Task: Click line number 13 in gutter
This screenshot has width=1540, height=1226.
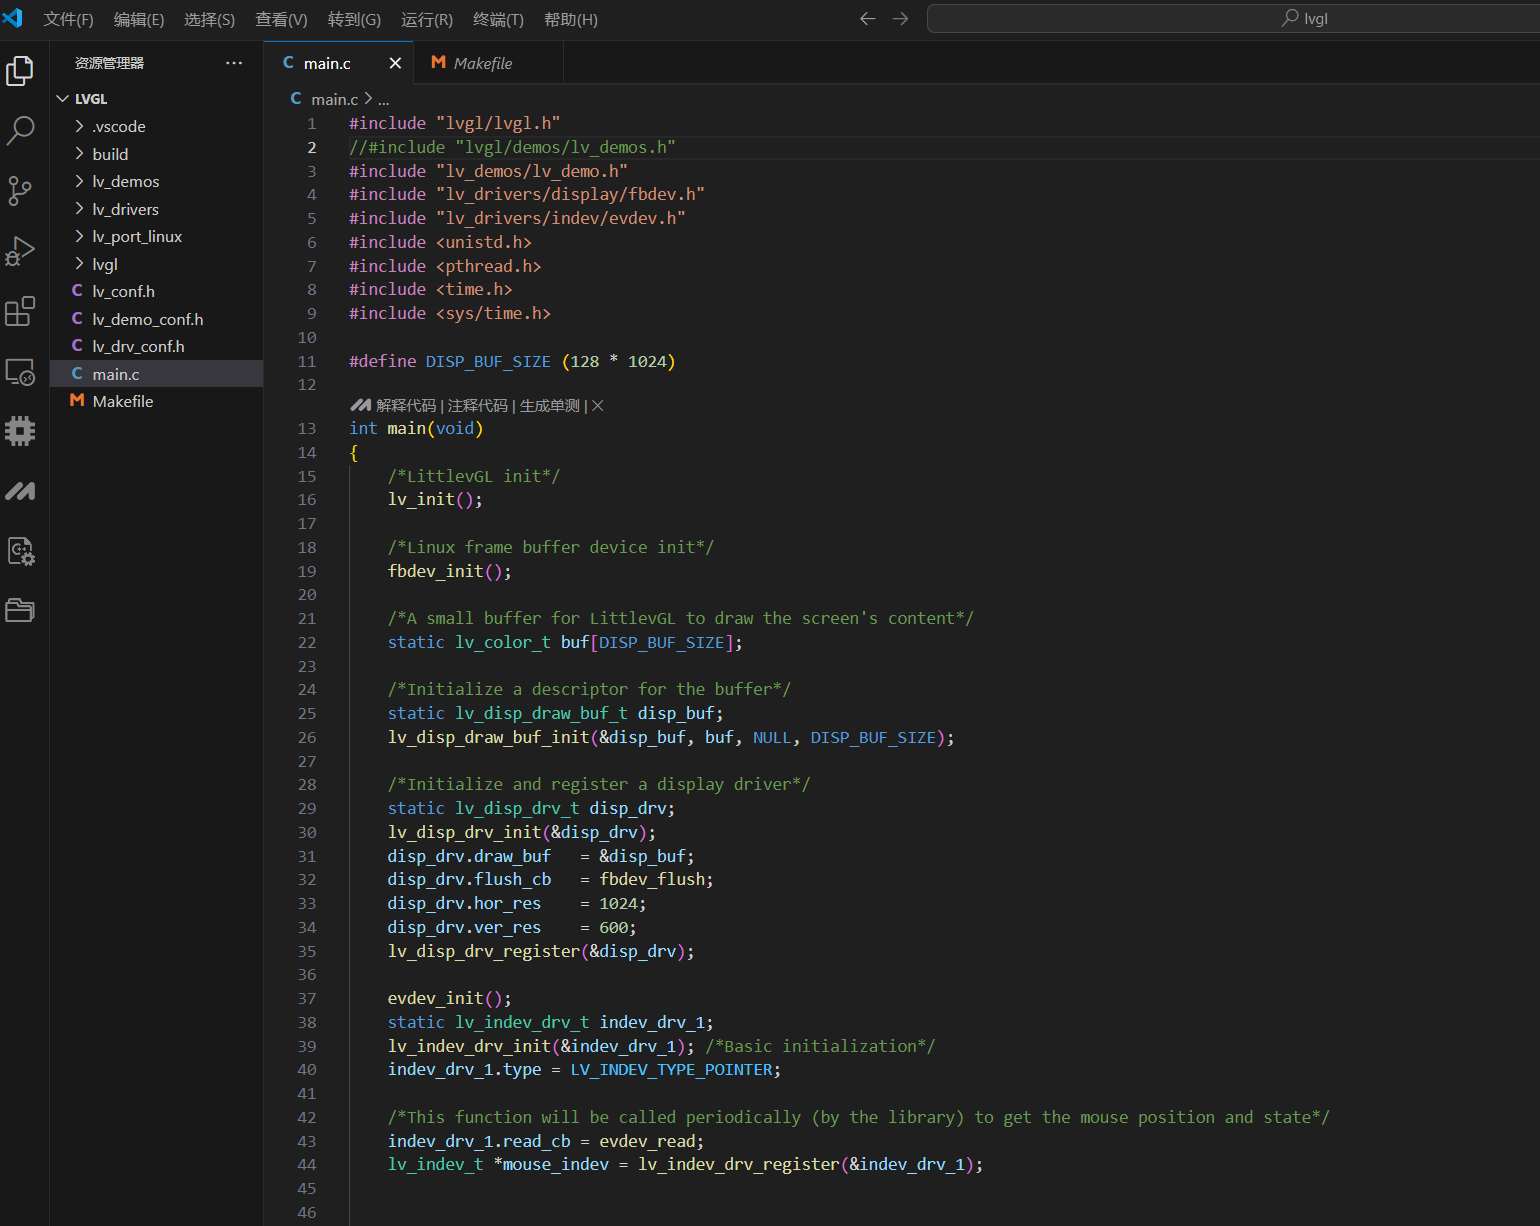Action: pos(307,428)
